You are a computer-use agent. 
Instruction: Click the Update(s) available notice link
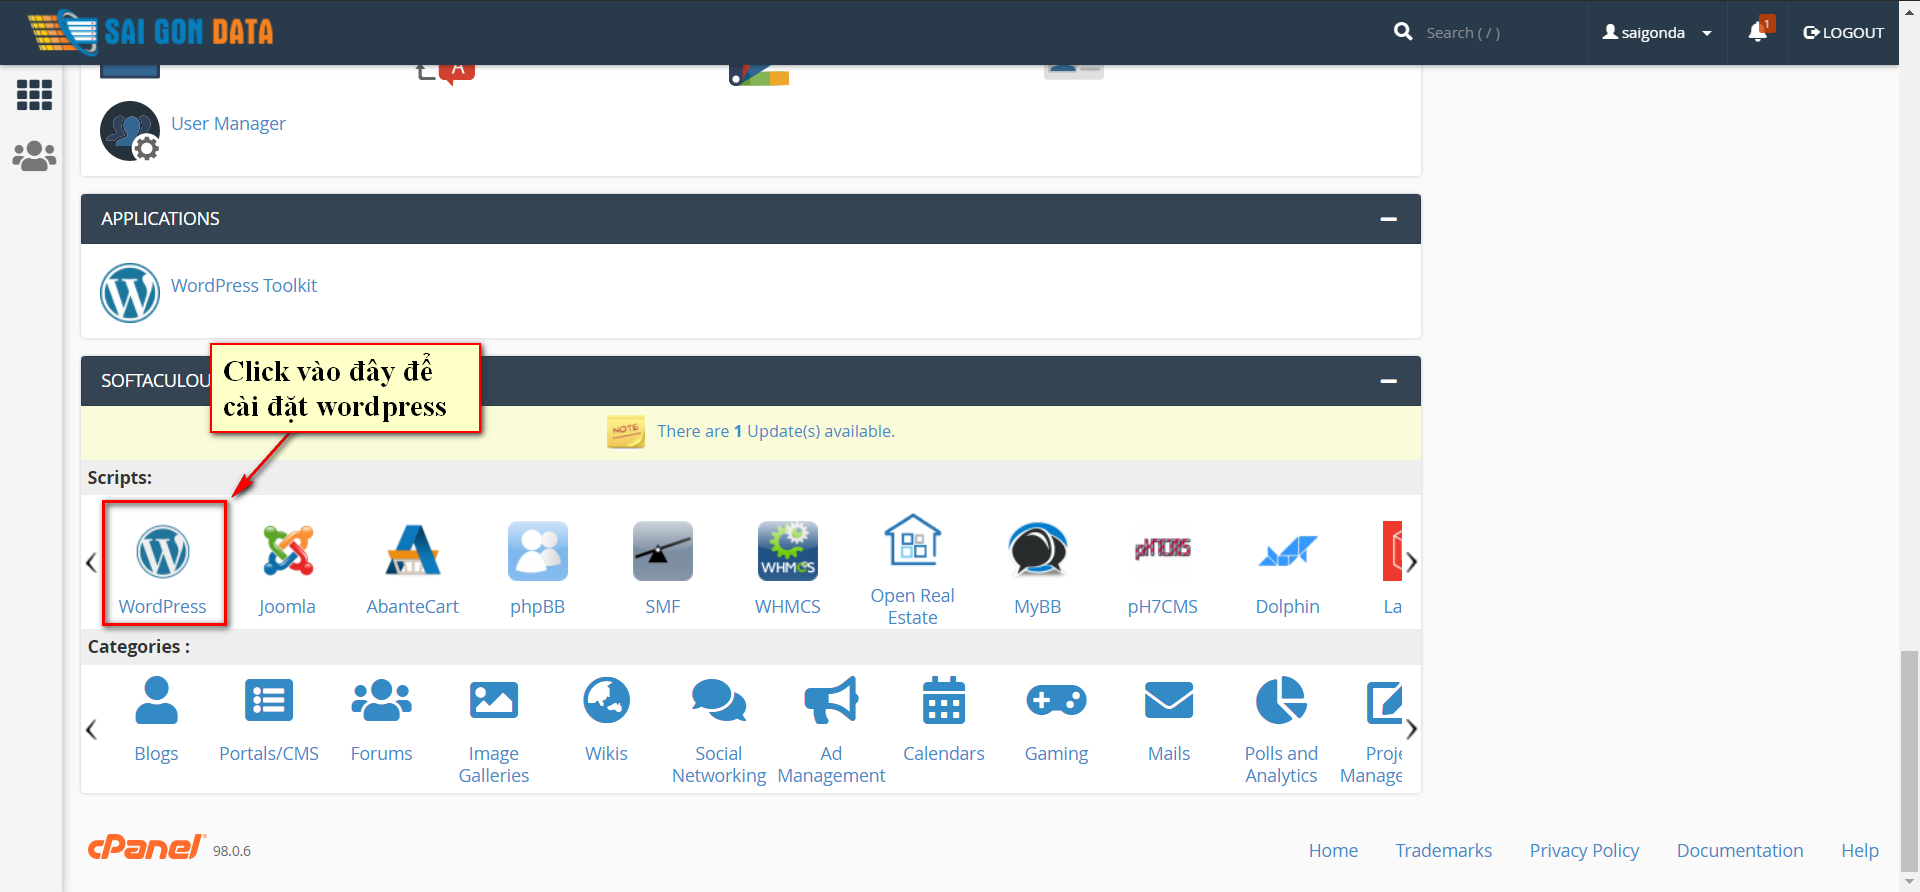point(776,431)
